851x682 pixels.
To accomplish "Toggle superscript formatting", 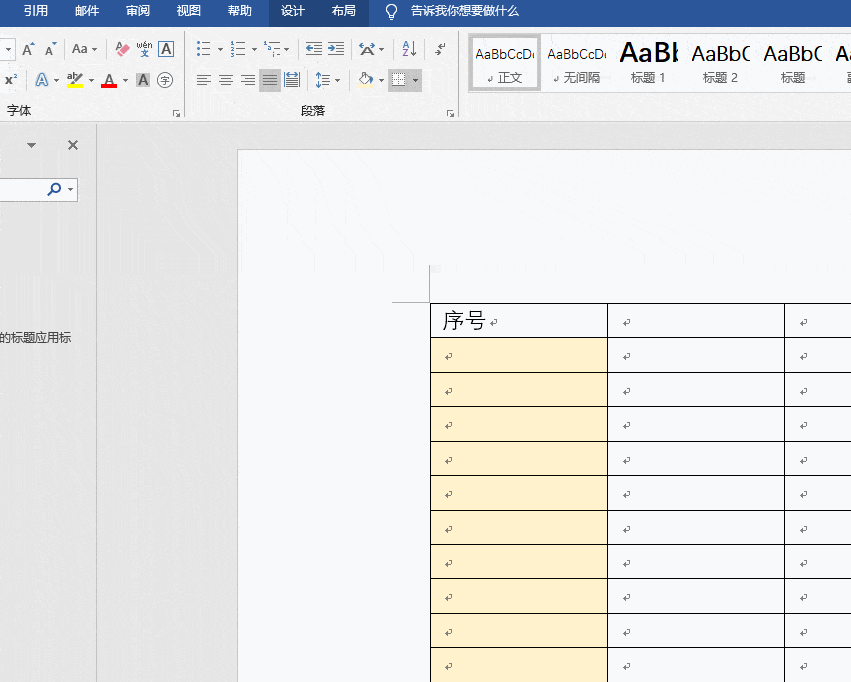I will [x=11, y=80].
